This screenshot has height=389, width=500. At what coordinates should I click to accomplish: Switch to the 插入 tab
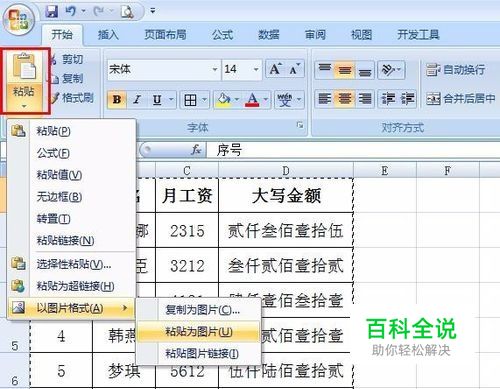tap(108, 34)
